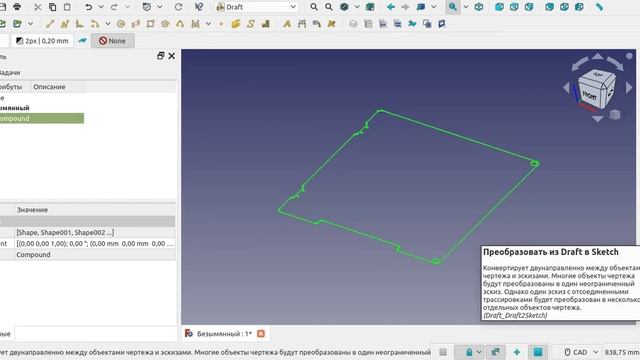Rotate view with navigation cube right arrow
The width and height of the screenshot is (640, 360).
tap(629, 87)
